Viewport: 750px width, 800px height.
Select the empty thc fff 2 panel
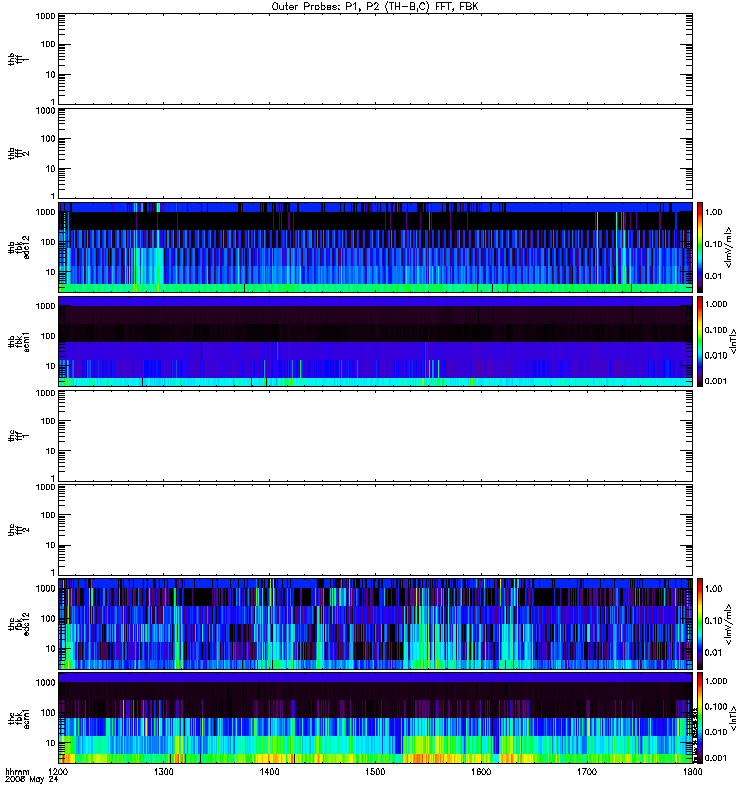375,530
